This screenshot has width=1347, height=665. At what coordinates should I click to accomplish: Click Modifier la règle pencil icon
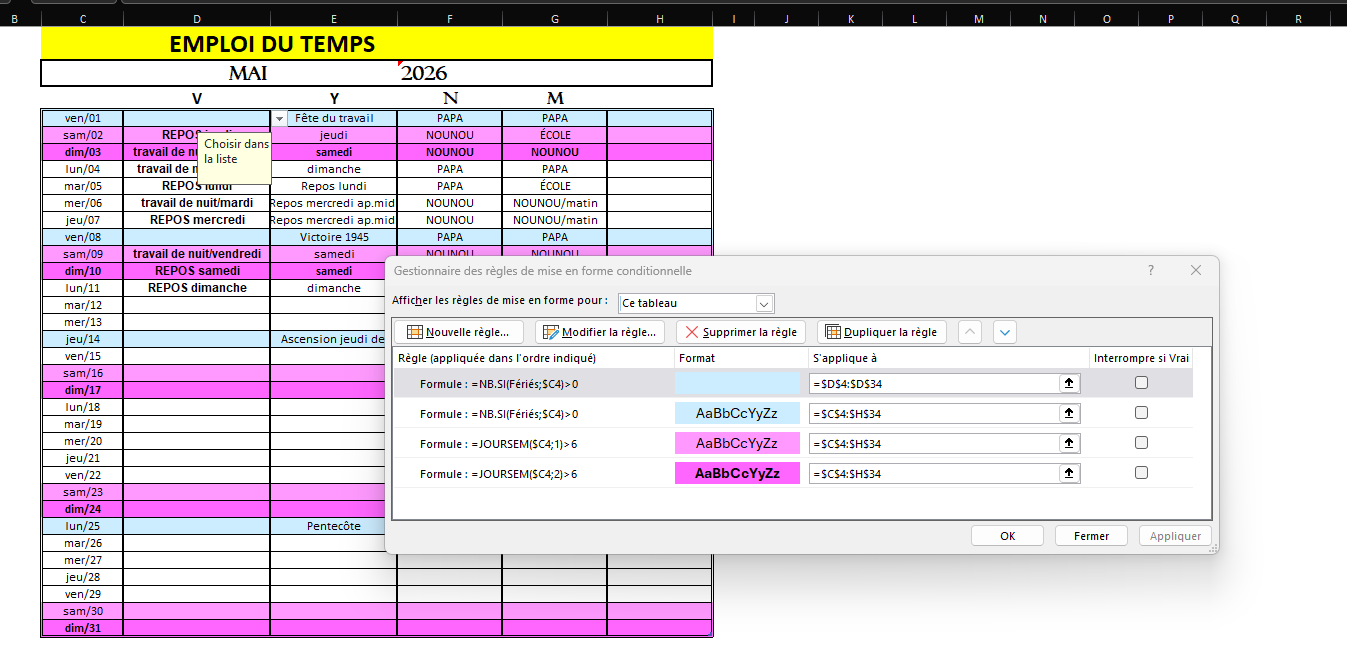[x=550, y=332]
